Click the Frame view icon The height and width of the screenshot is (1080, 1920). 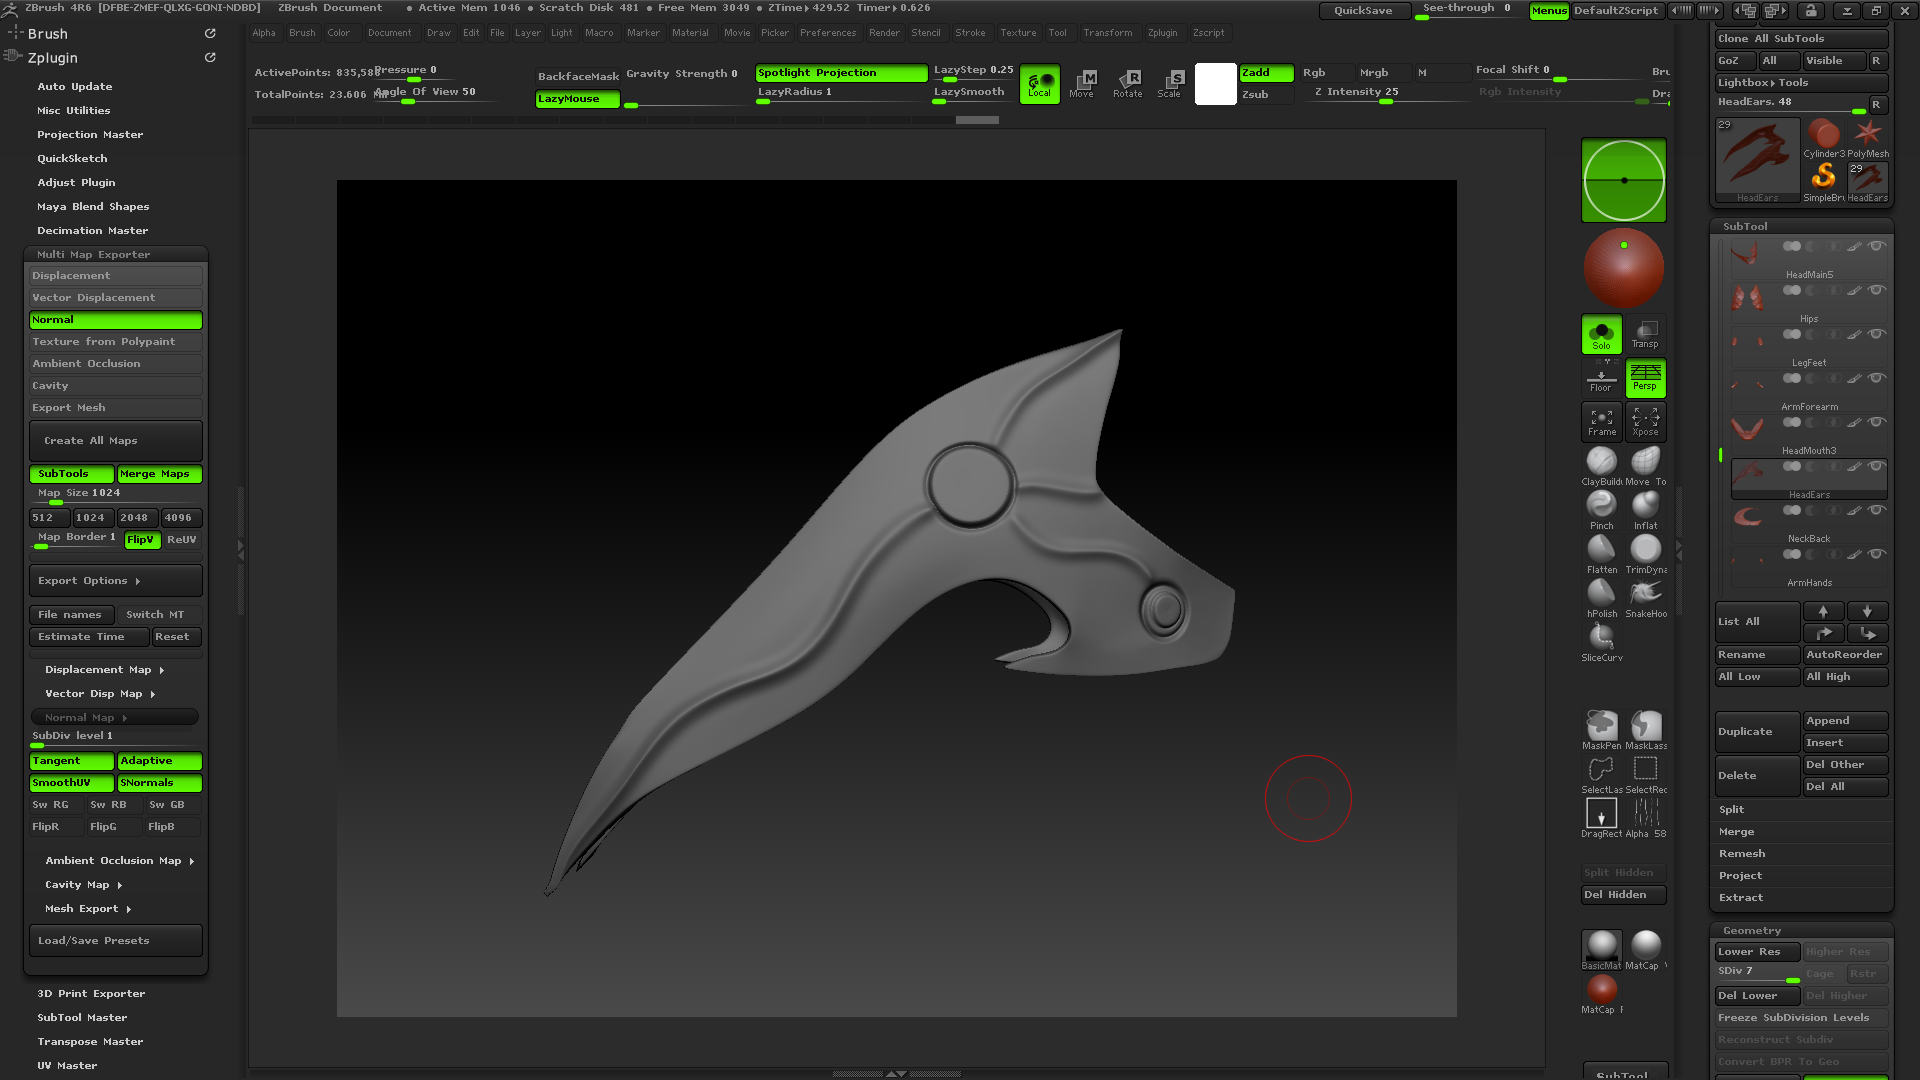[x=1601, y=421]
